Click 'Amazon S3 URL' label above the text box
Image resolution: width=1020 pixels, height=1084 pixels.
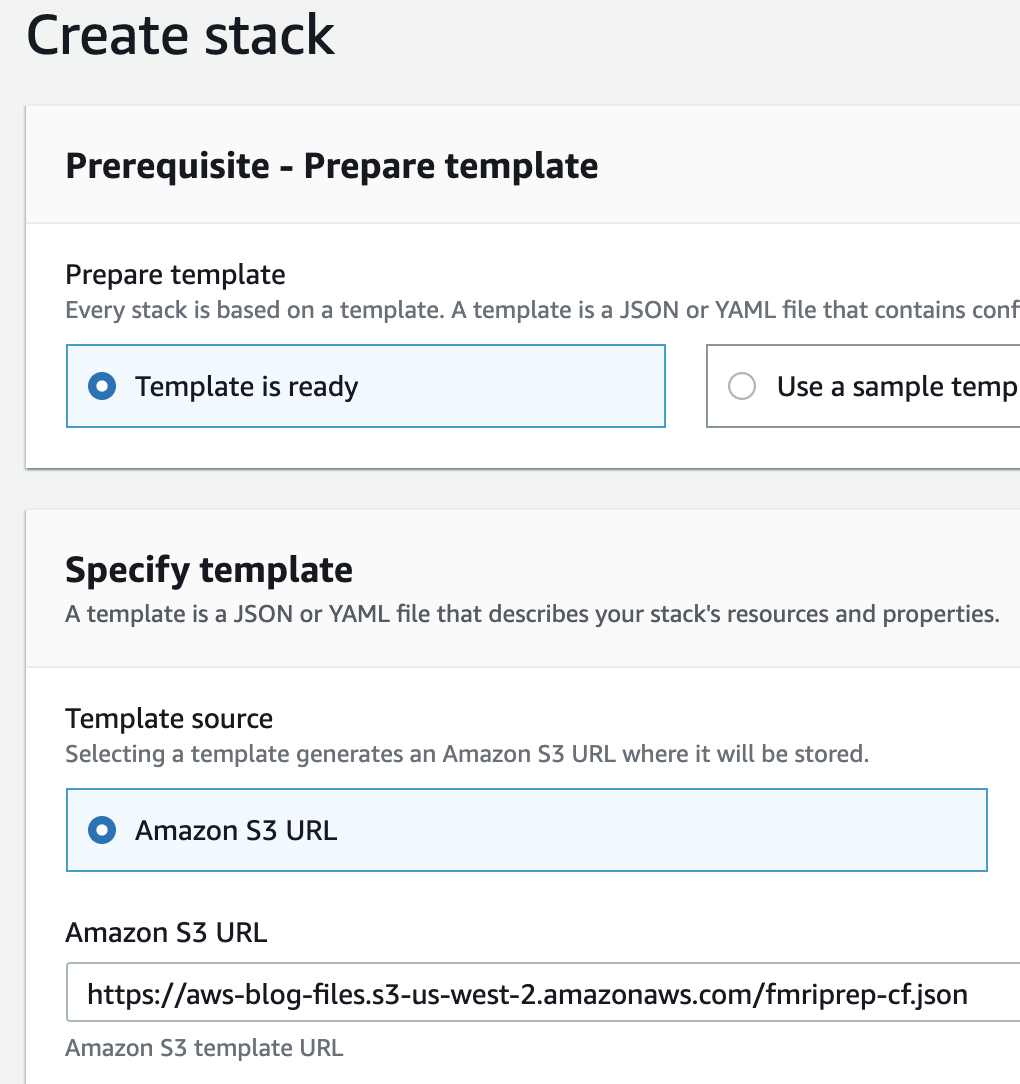coord(166,933)
